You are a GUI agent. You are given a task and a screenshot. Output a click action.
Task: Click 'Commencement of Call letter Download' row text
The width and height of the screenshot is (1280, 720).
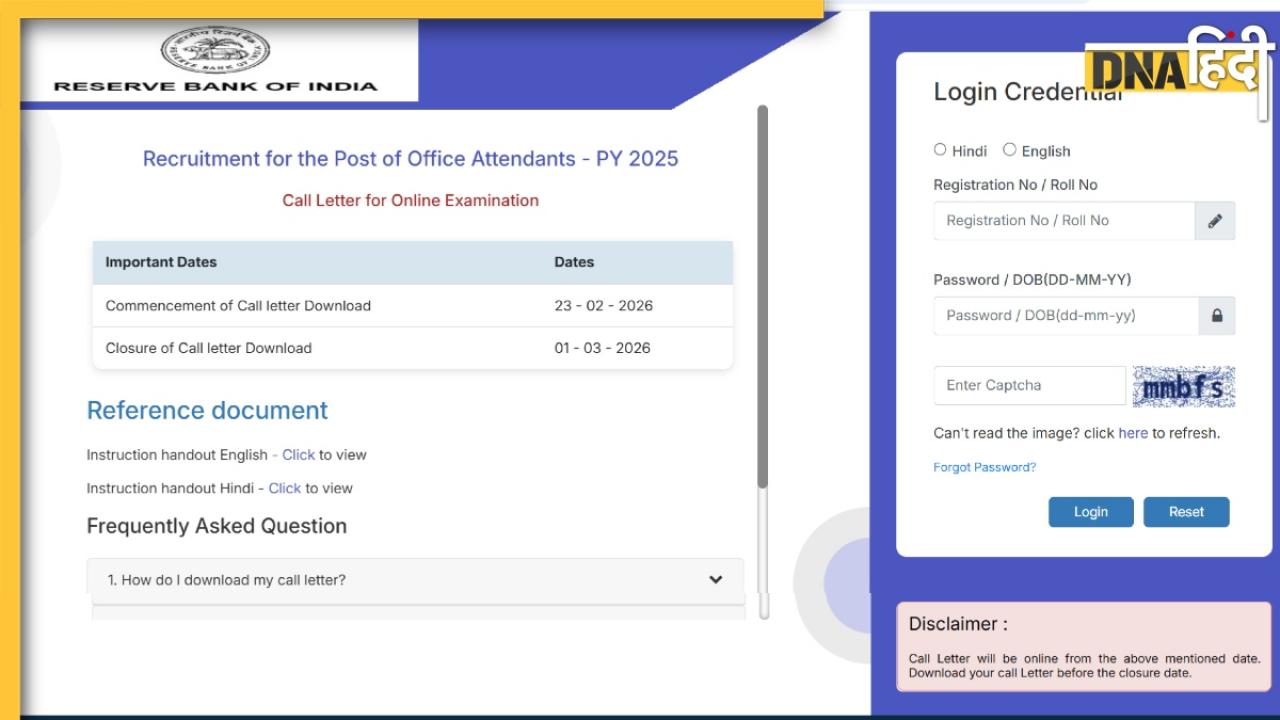[x=238, y=306]
